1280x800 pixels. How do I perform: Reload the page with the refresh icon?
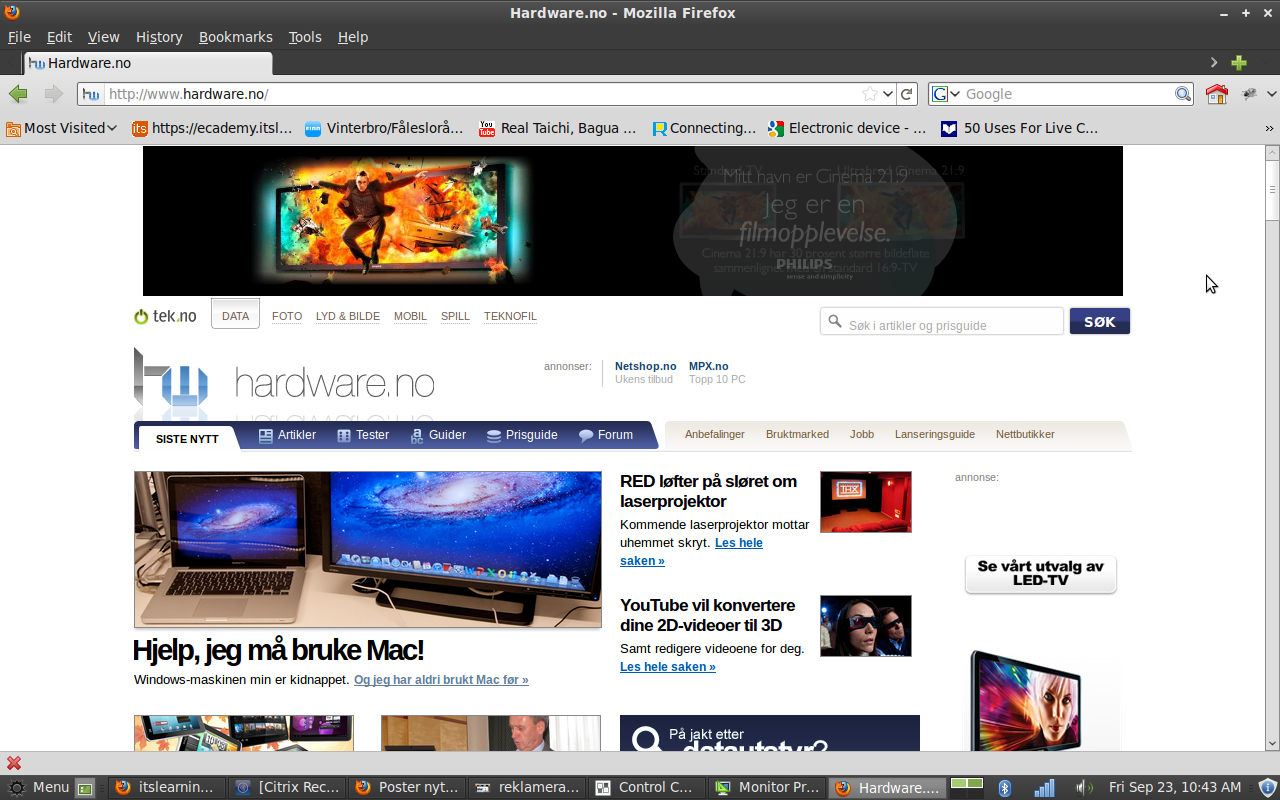tap(907, 94)
